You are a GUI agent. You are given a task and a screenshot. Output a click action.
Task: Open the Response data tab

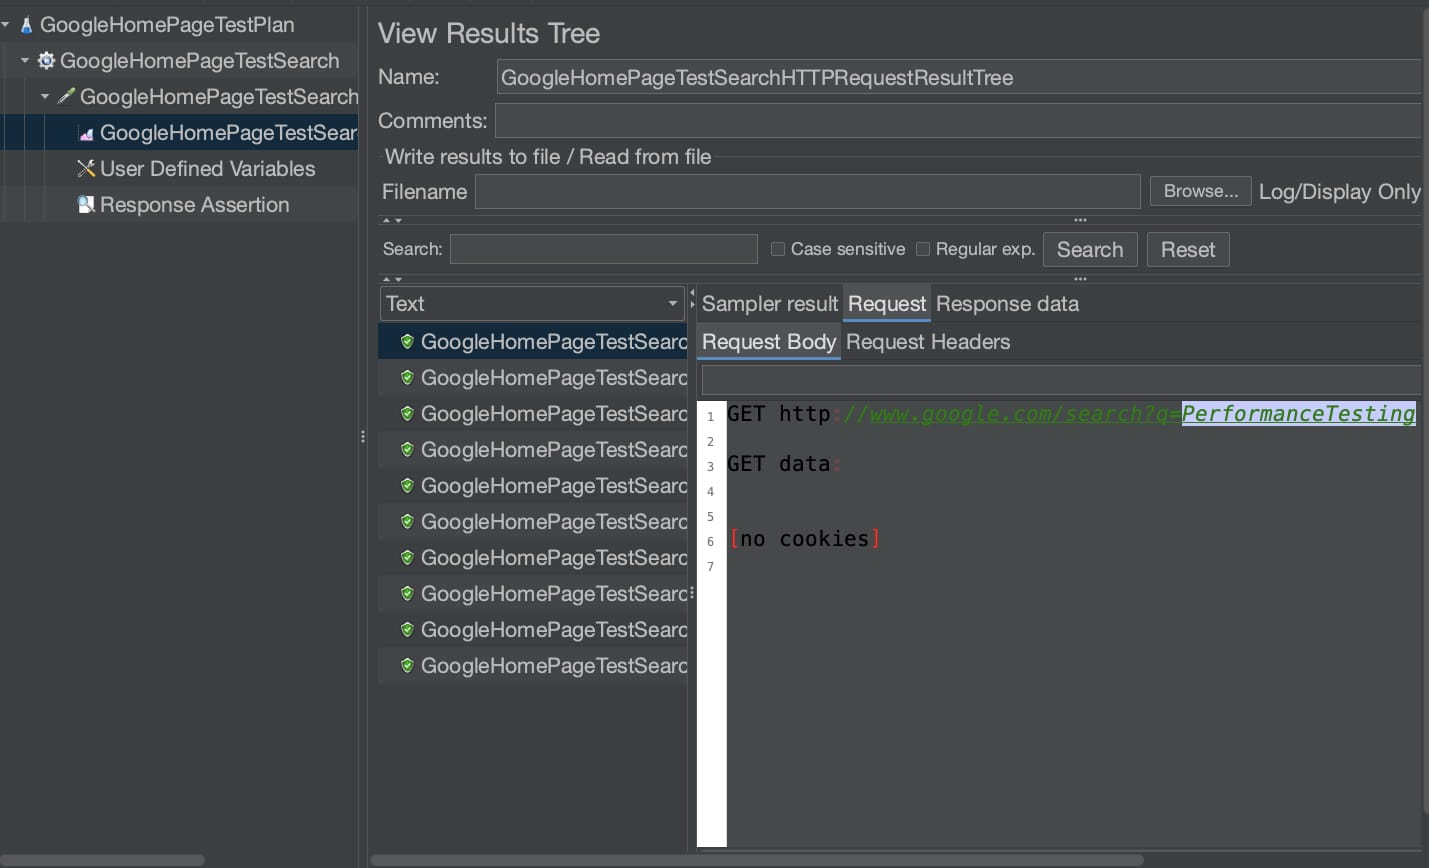pyautogui.click(x=1007, y=304)
